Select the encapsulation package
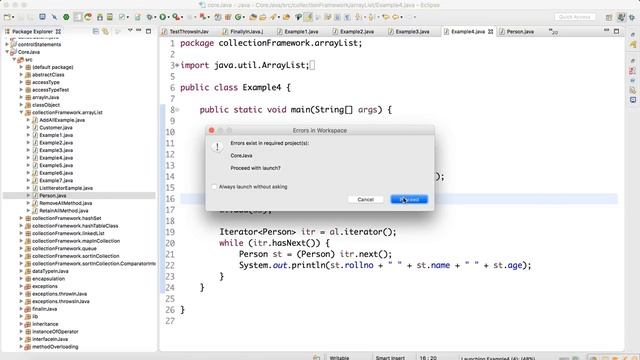Screen dimensions: 640x360 (x=48, y=279)
